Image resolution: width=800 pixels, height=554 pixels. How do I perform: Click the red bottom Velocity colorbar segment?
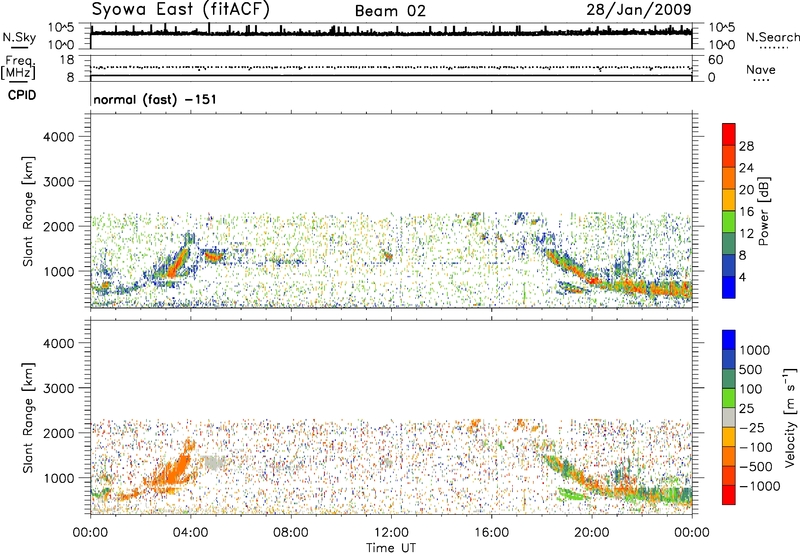(729, 495)
